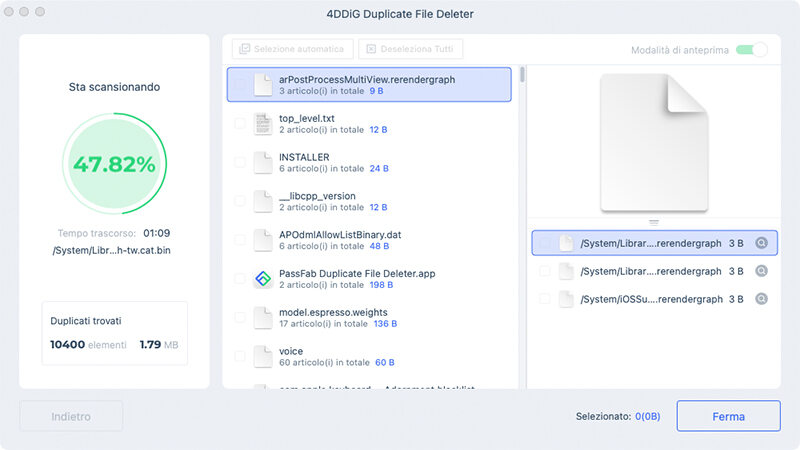Click the magnifier icon beside the /System/iOSSu path
The image size is (800, 450).
[761, 299]
